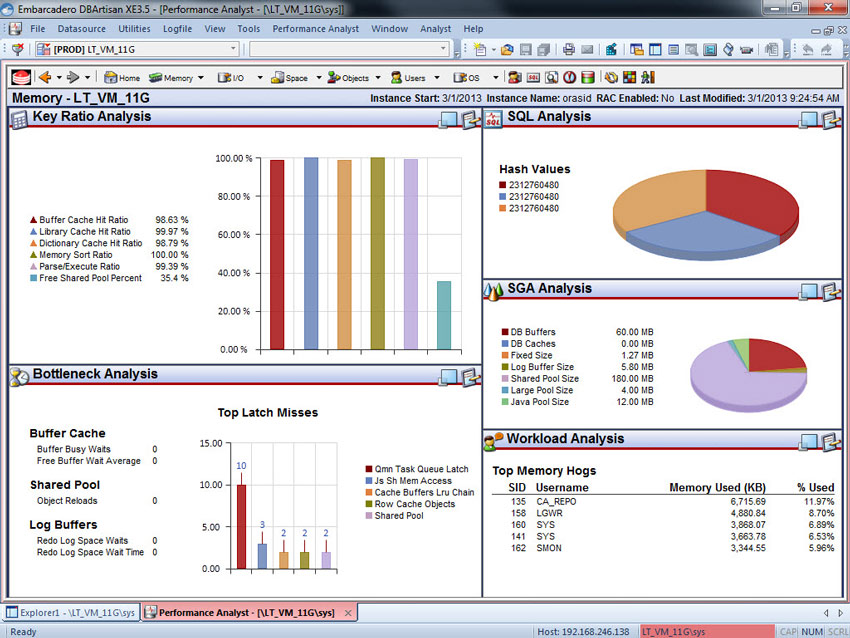850x638 pixels.
Task: Click the red-green database cylinder icon
Action: (588, 78)
